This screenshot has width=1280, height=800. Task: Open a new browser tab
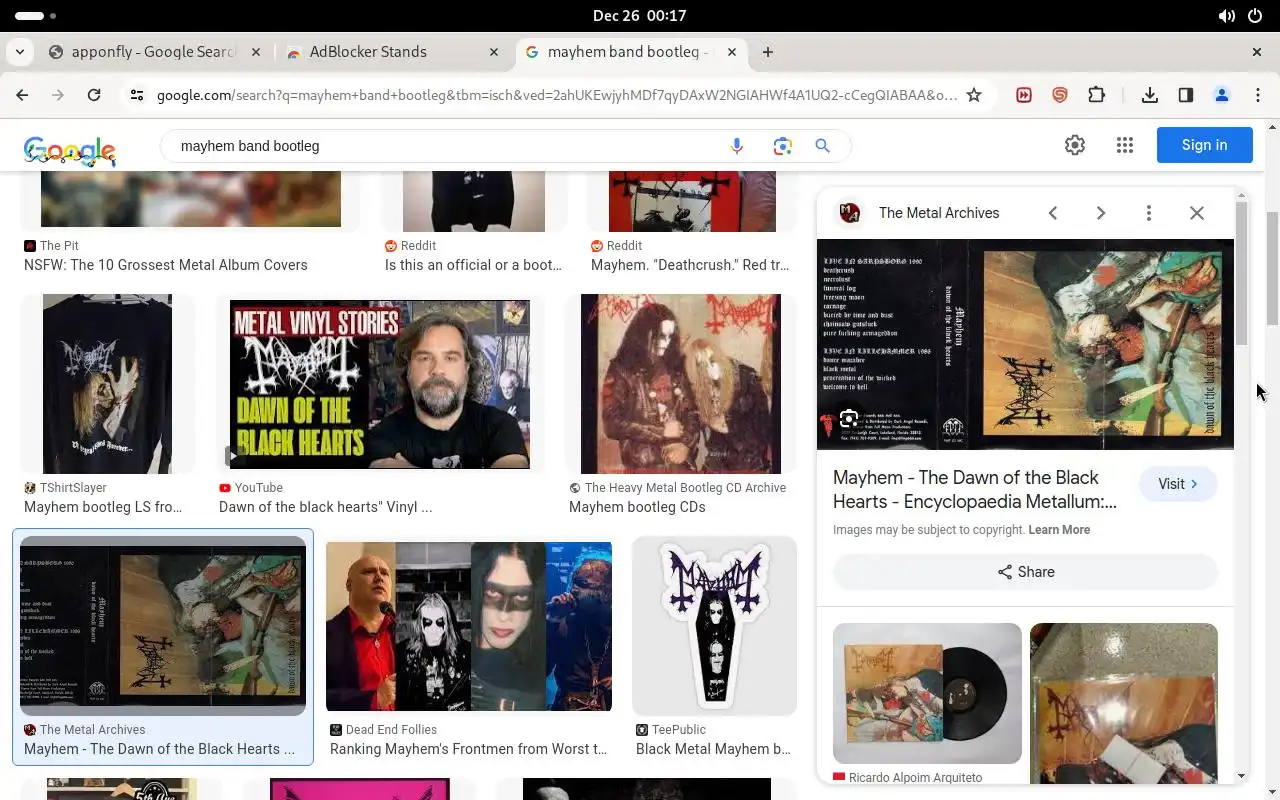[768, 52]
